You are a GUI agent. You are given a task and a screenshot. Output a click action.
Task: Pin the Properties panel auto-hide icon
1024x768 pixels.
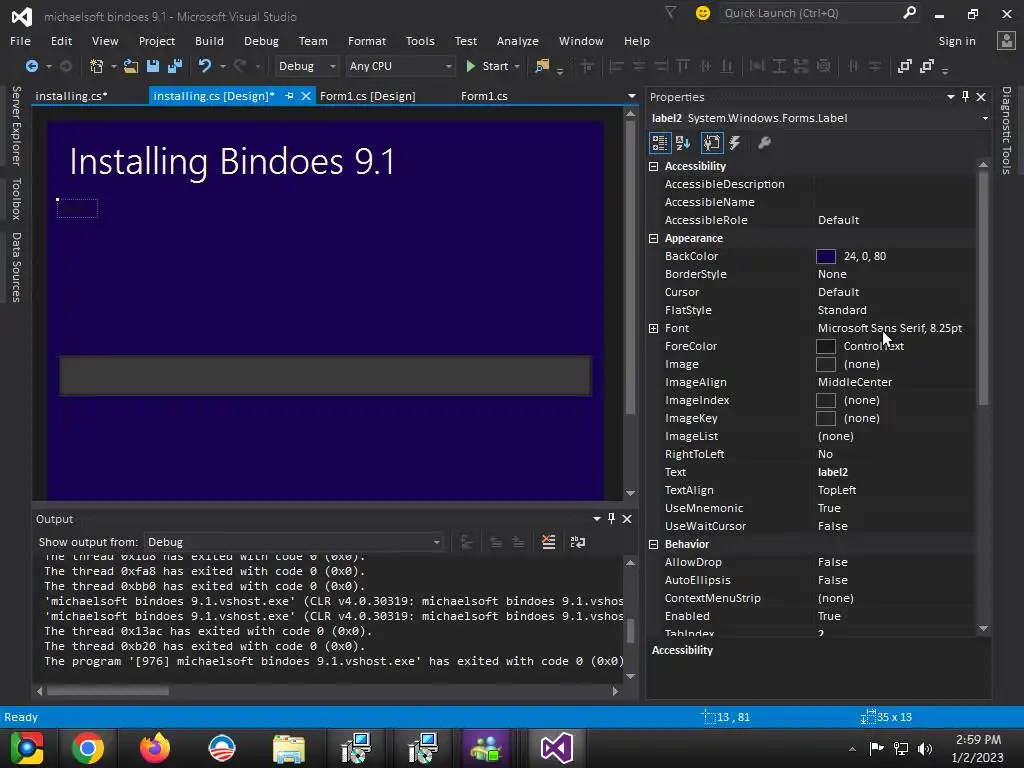click(x=965, y=97)
